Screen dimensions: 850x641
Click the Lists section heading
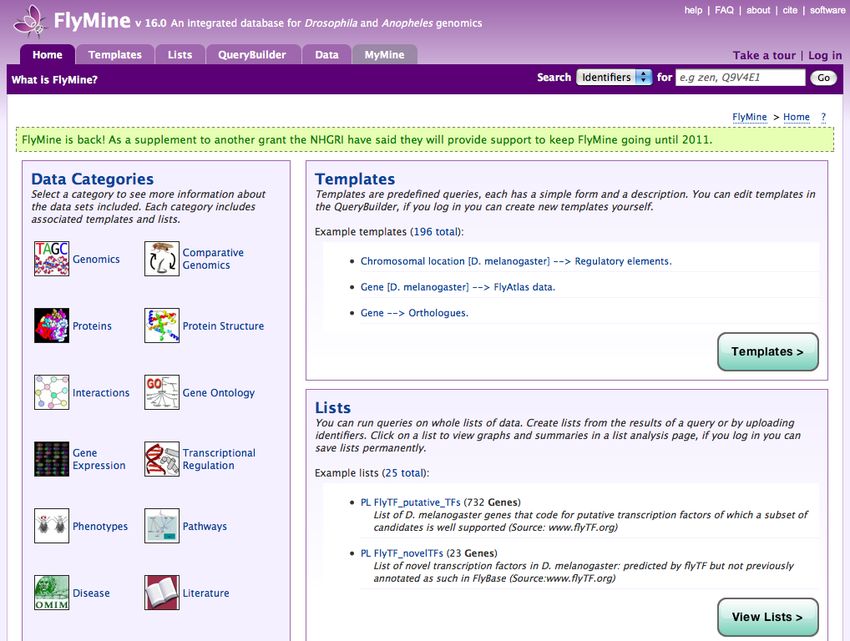pos(333,408)
